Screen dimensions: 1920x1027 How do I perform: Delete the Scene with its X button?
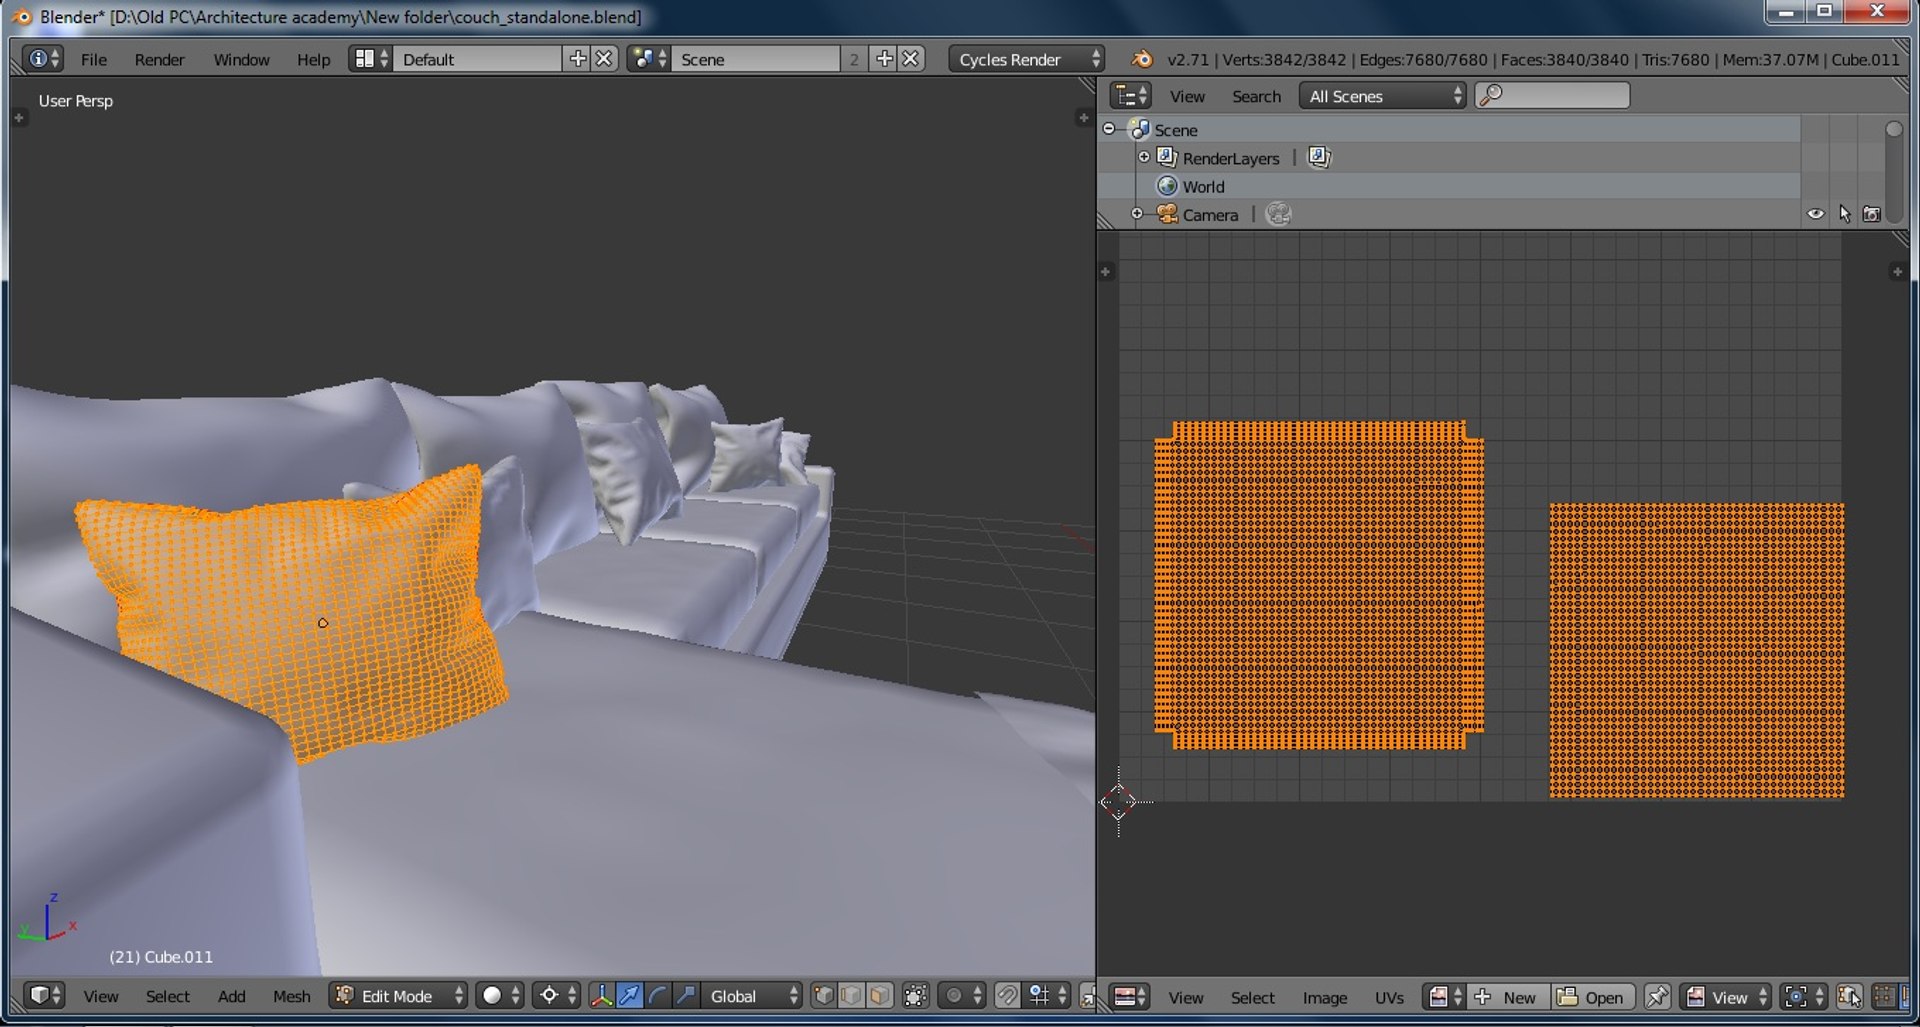pyautogui.click(x=910, y=59)
